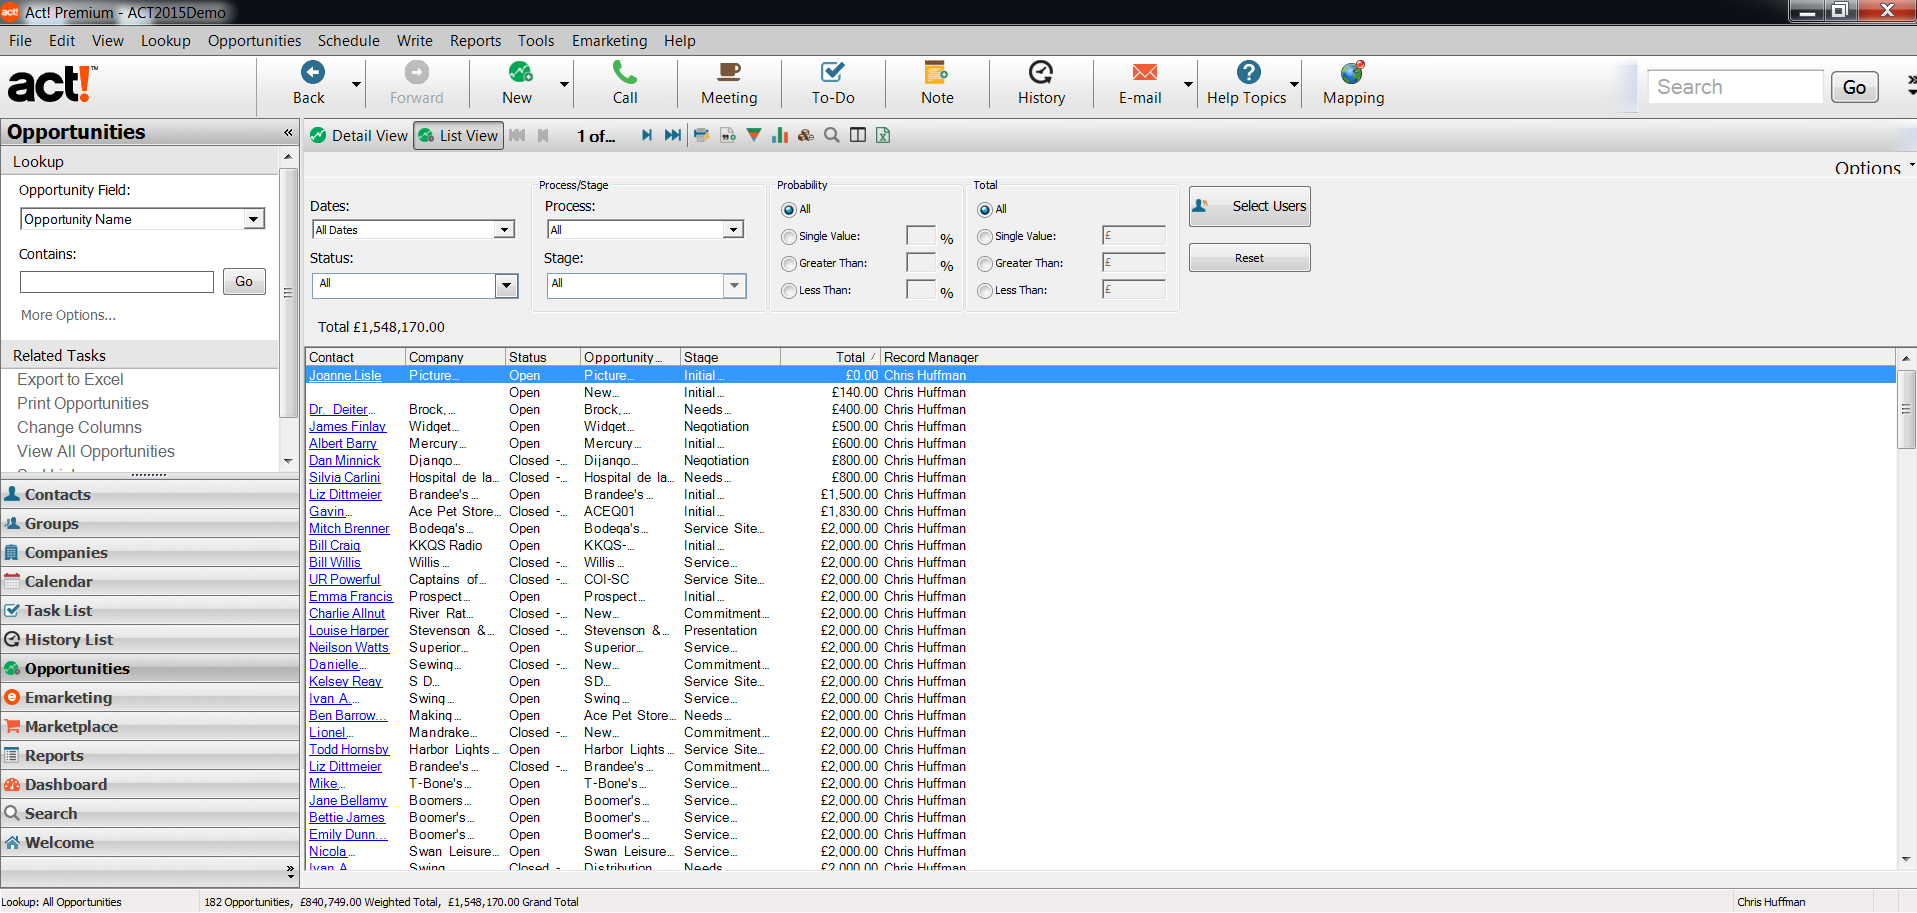Expand the Back button dropdown arrow
This screenshot has height=913, width=1917.
click(356, 84)
